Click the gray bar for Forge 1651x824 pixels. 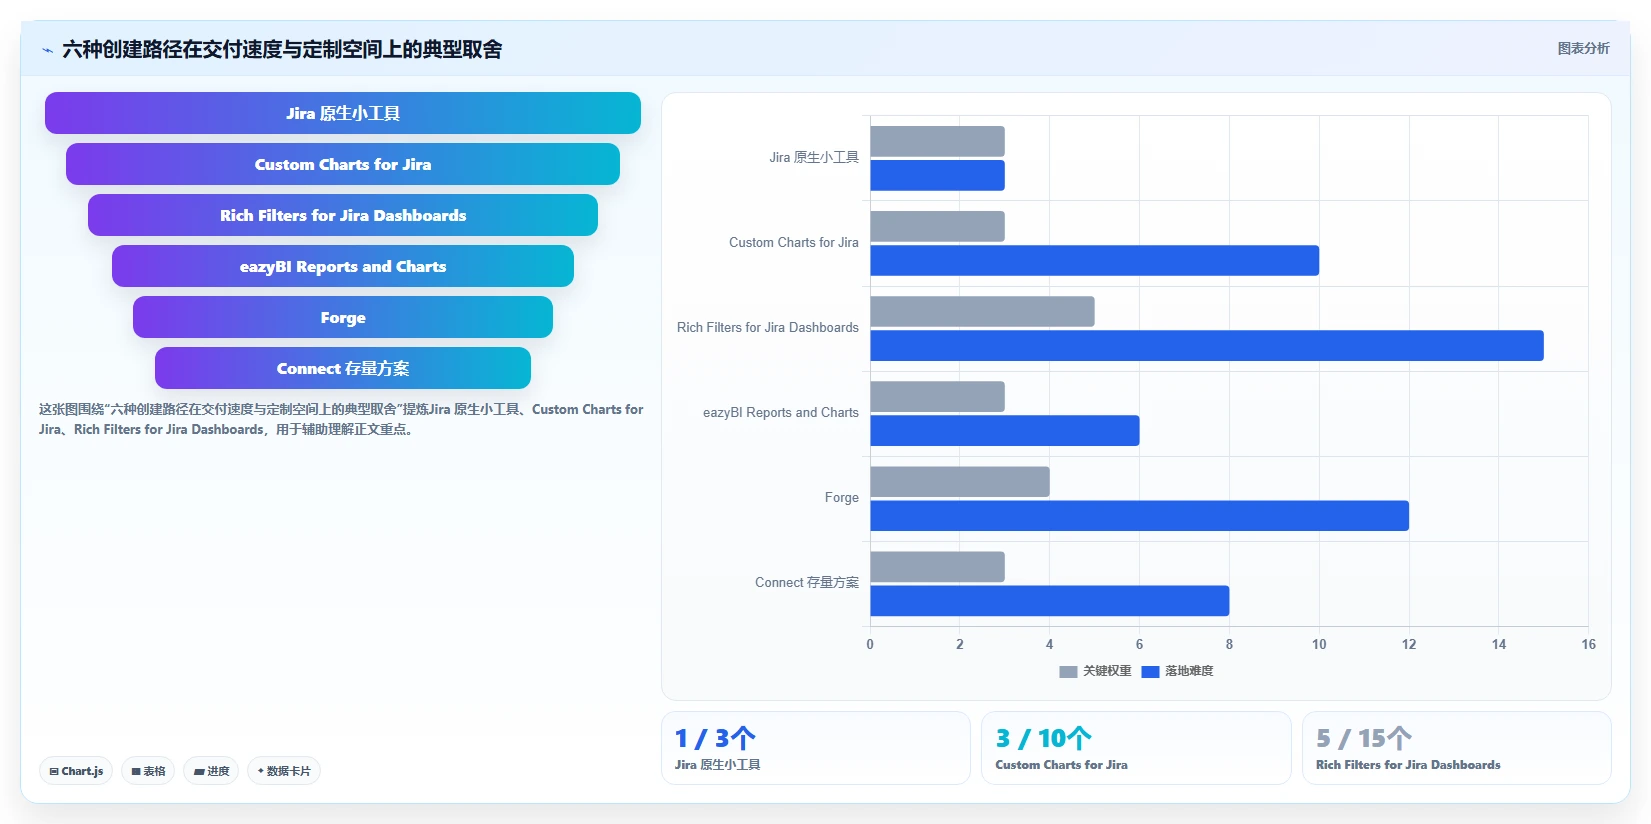click(960, 481)
